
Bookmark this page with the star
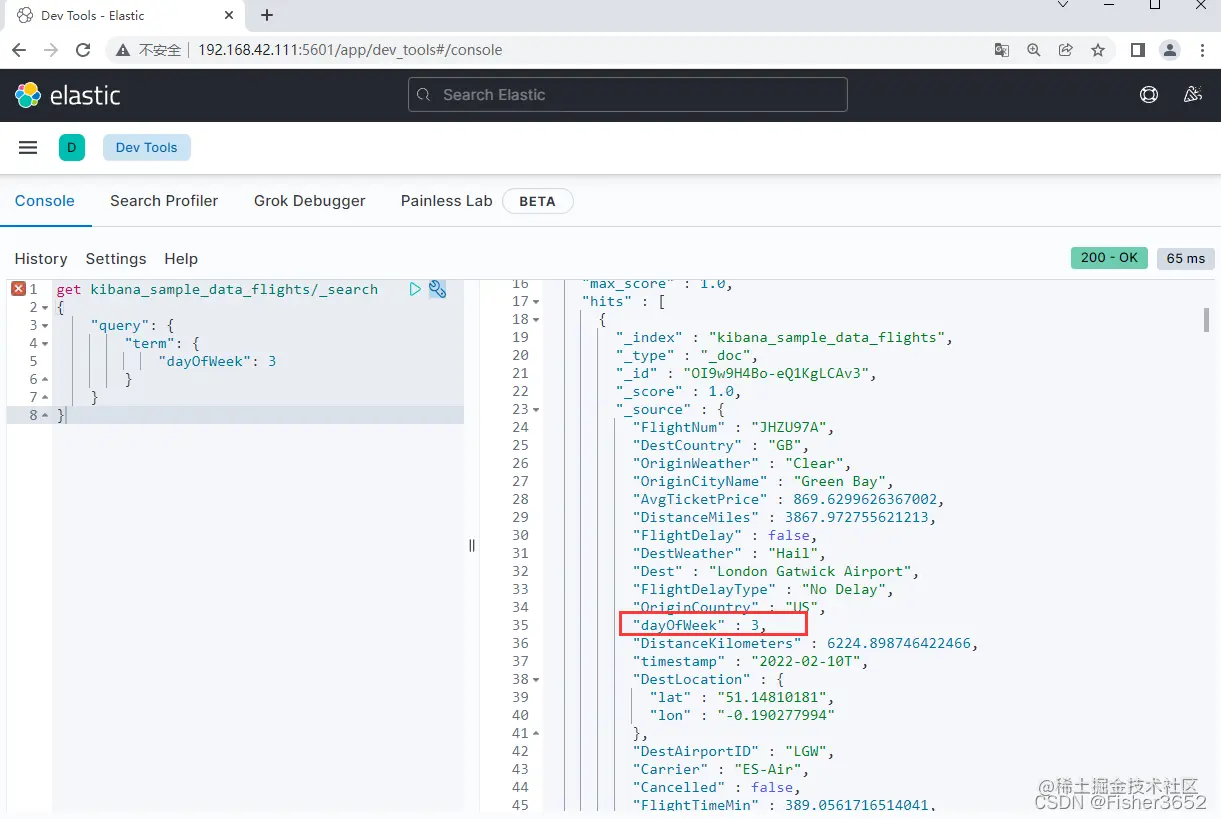click(1098, 50)
